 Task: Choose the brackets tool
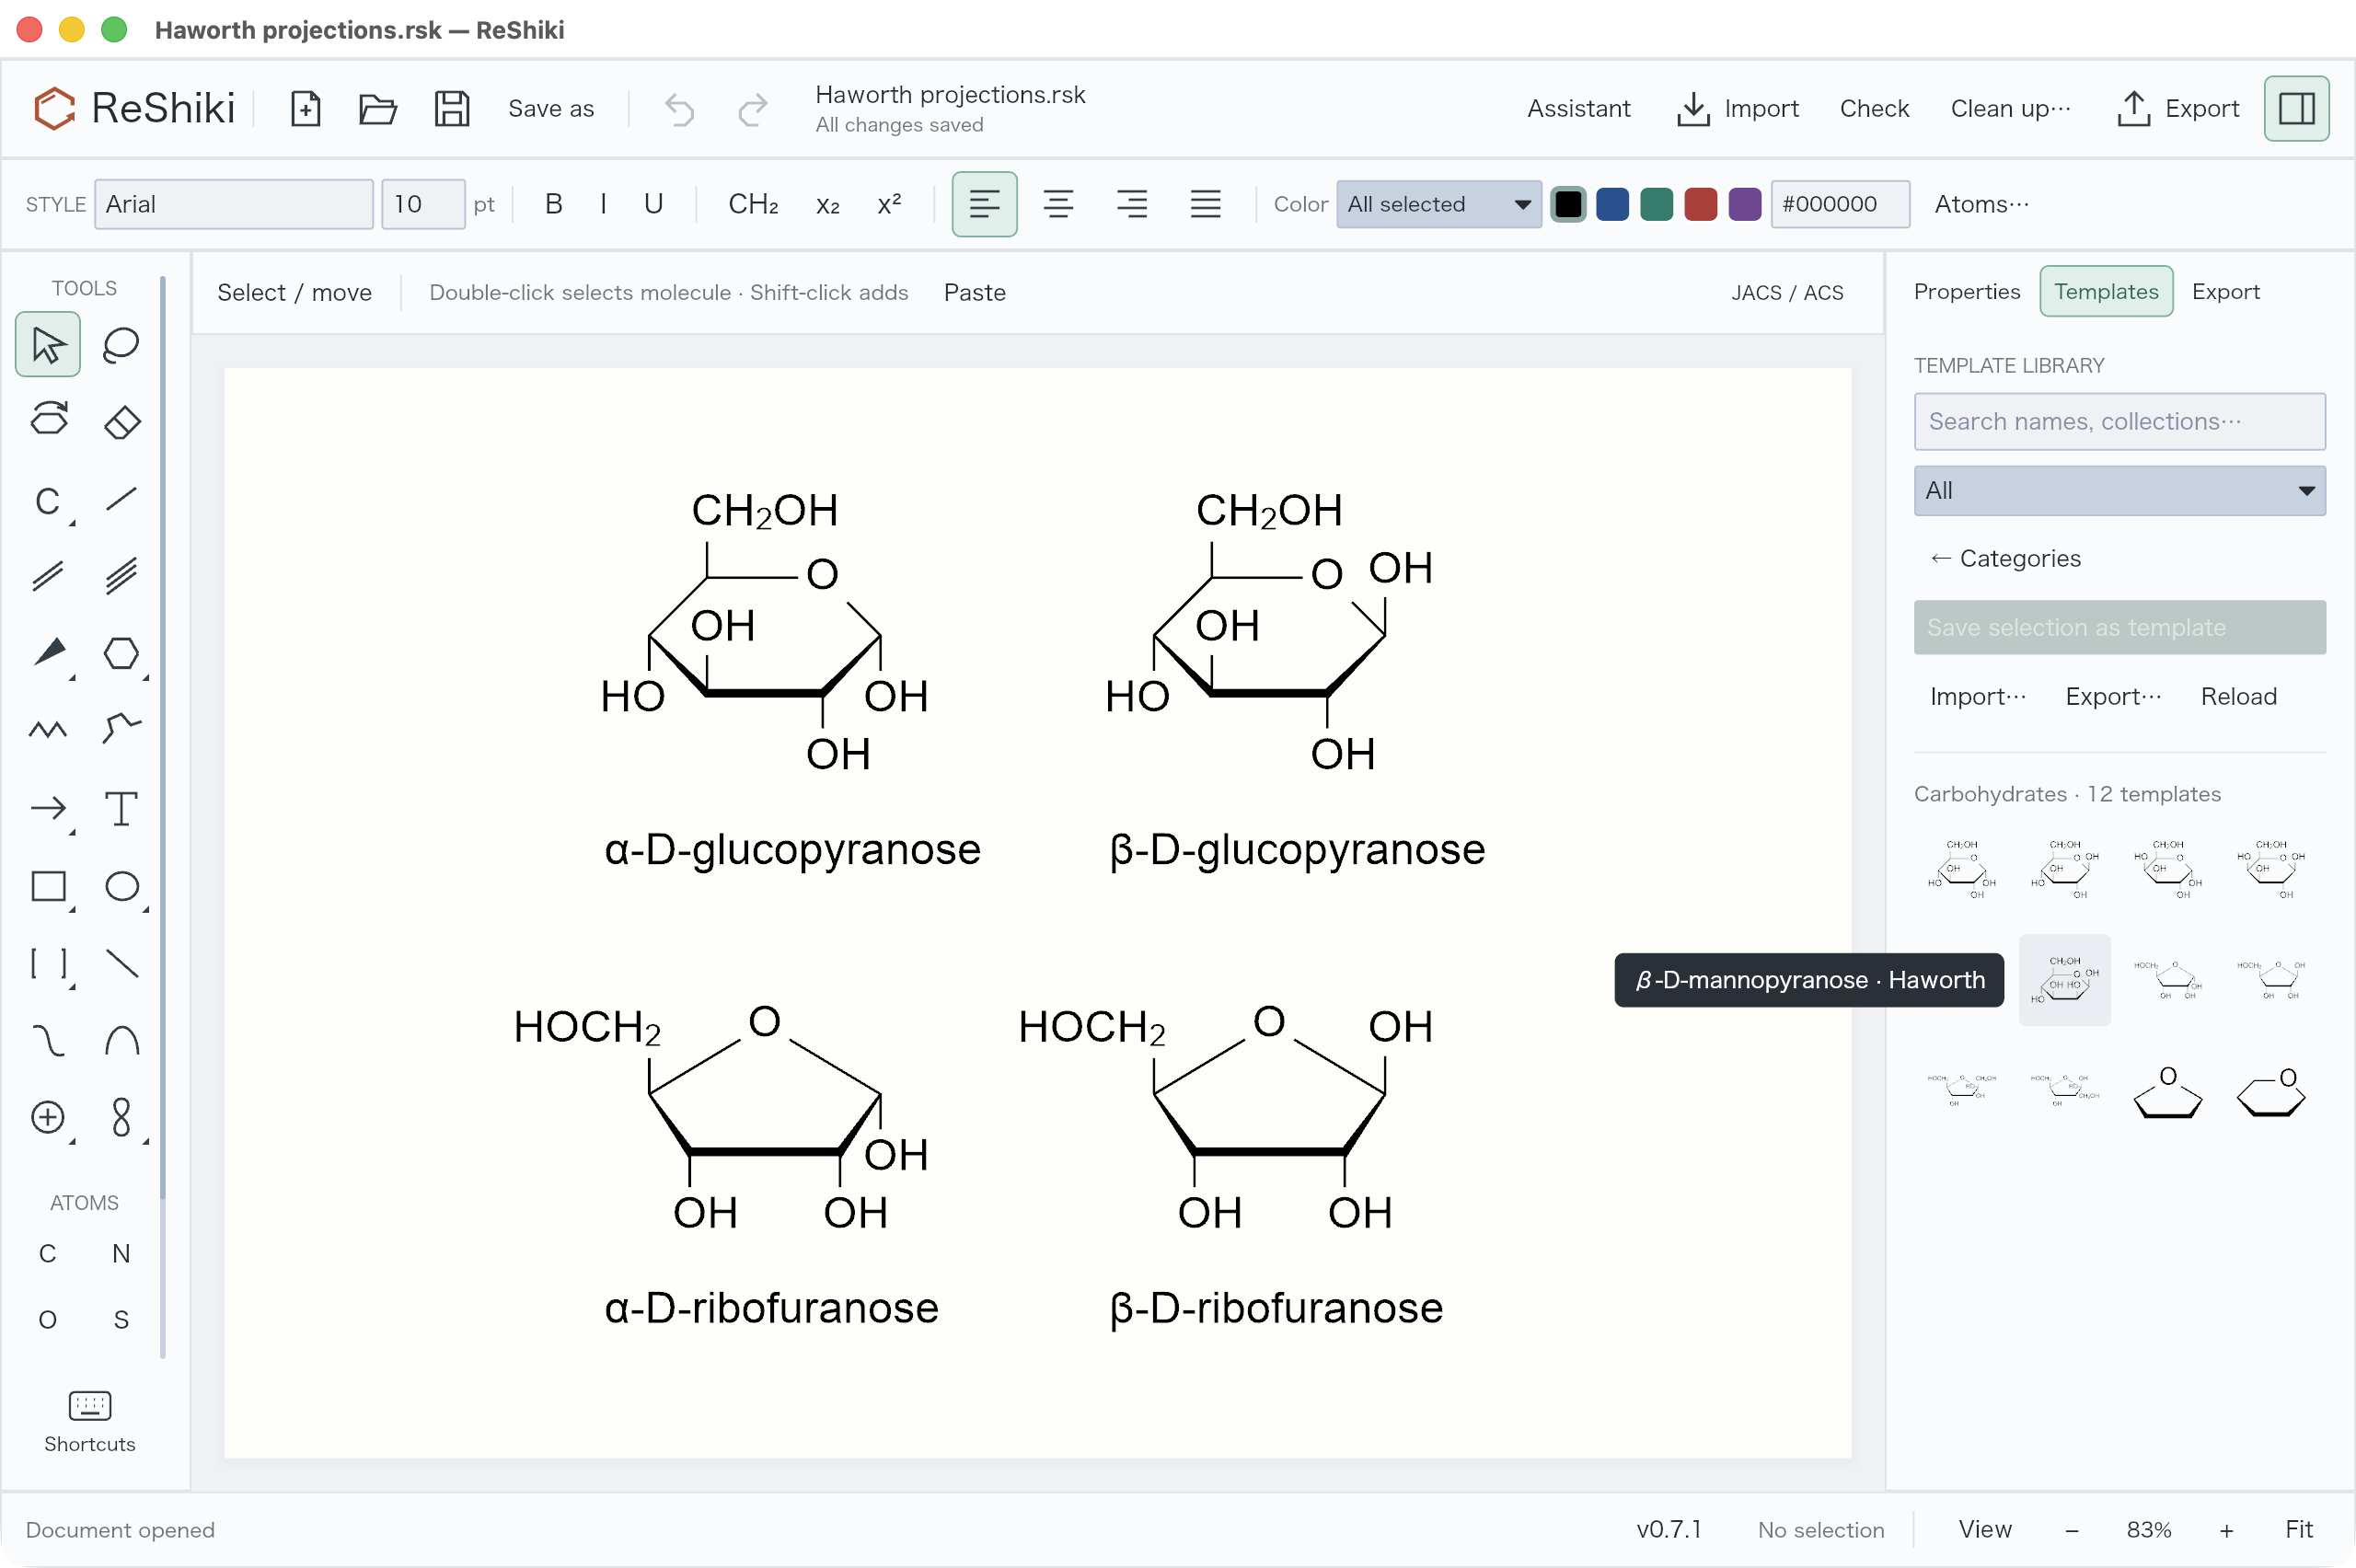(48, 963)
